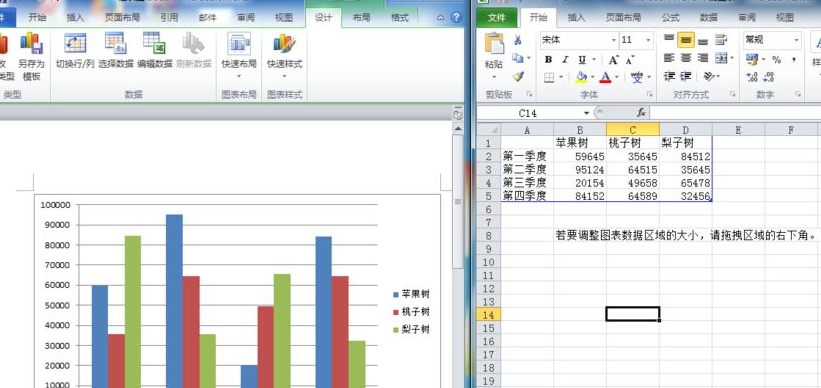Switch to Word 插入 tab
The image size is (821, 388).
[75, 18]
